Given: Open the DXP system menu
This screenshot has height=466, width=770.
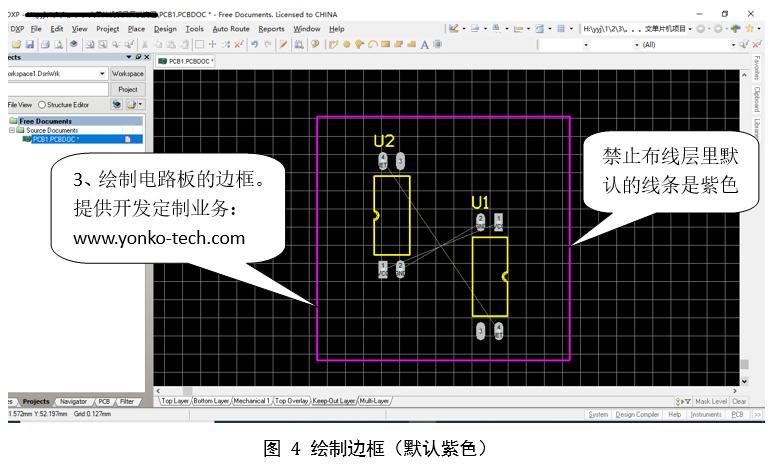Looking at the screenshot, I should (17, 29).
